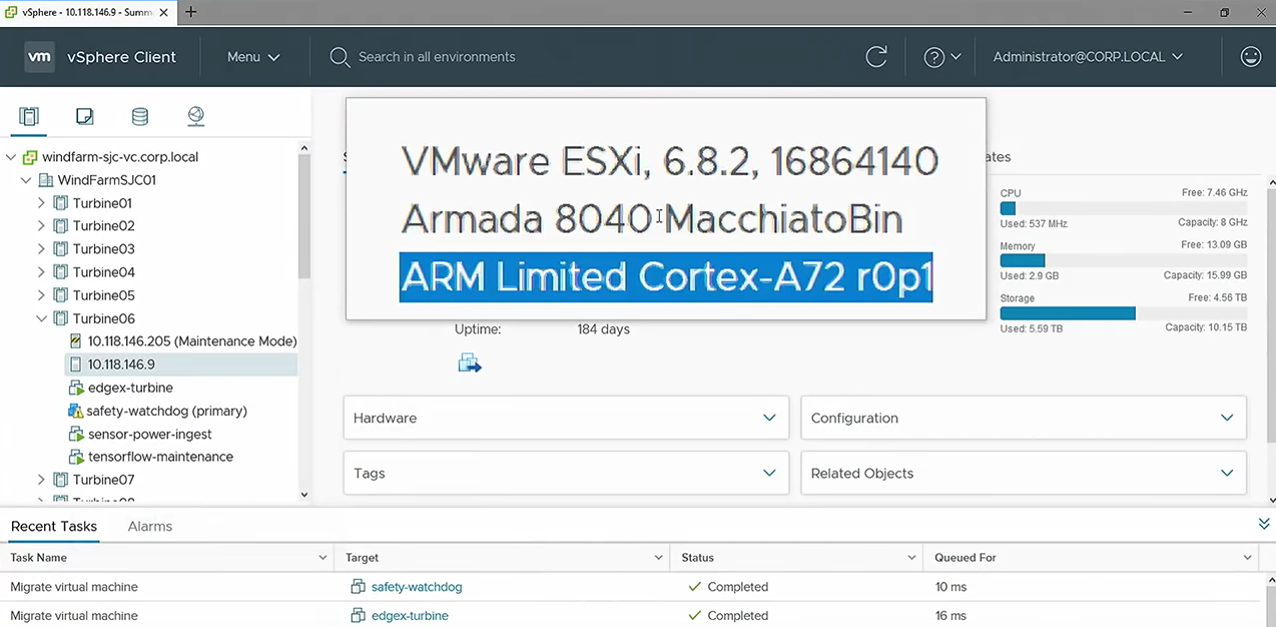1276x627 pixels.
Task: Select host 10.118.146.9 in tree
Action: pyautogui.click(x=121, y=364)
